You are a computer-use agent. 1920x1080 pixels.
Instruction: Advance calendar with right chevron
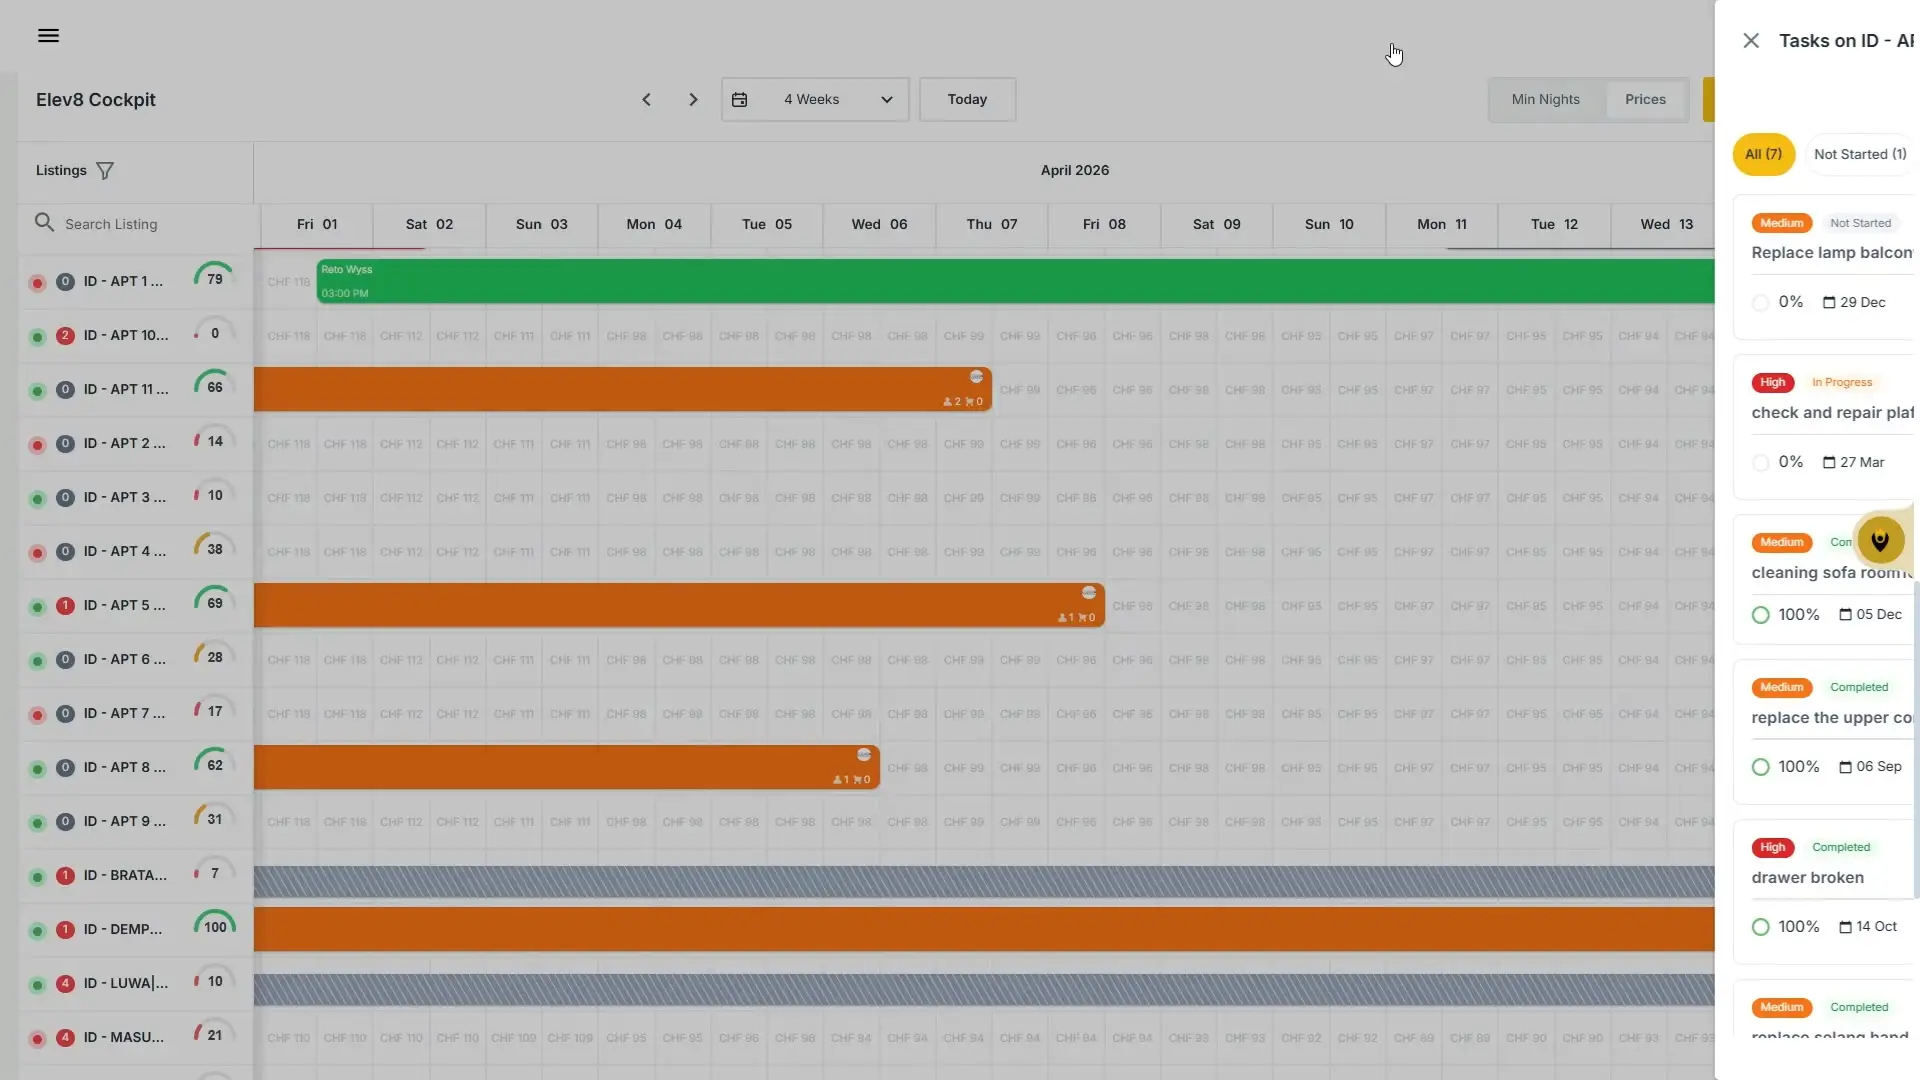click(x=693, y=100)
